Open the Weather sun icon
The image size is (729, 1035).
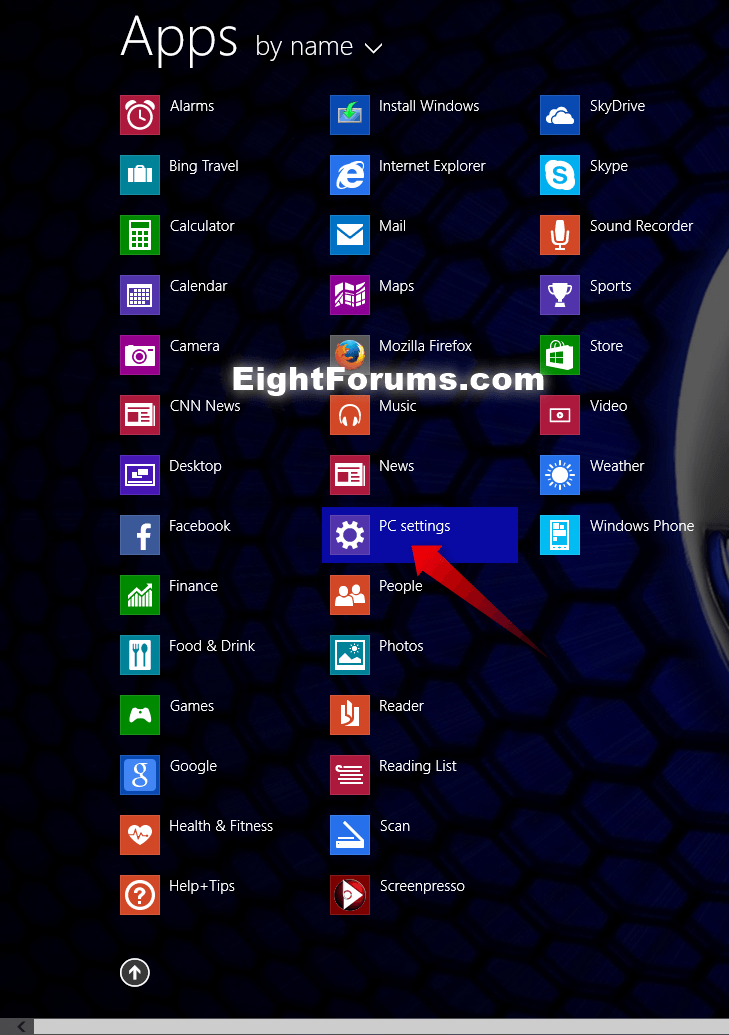tap(559, 475)
